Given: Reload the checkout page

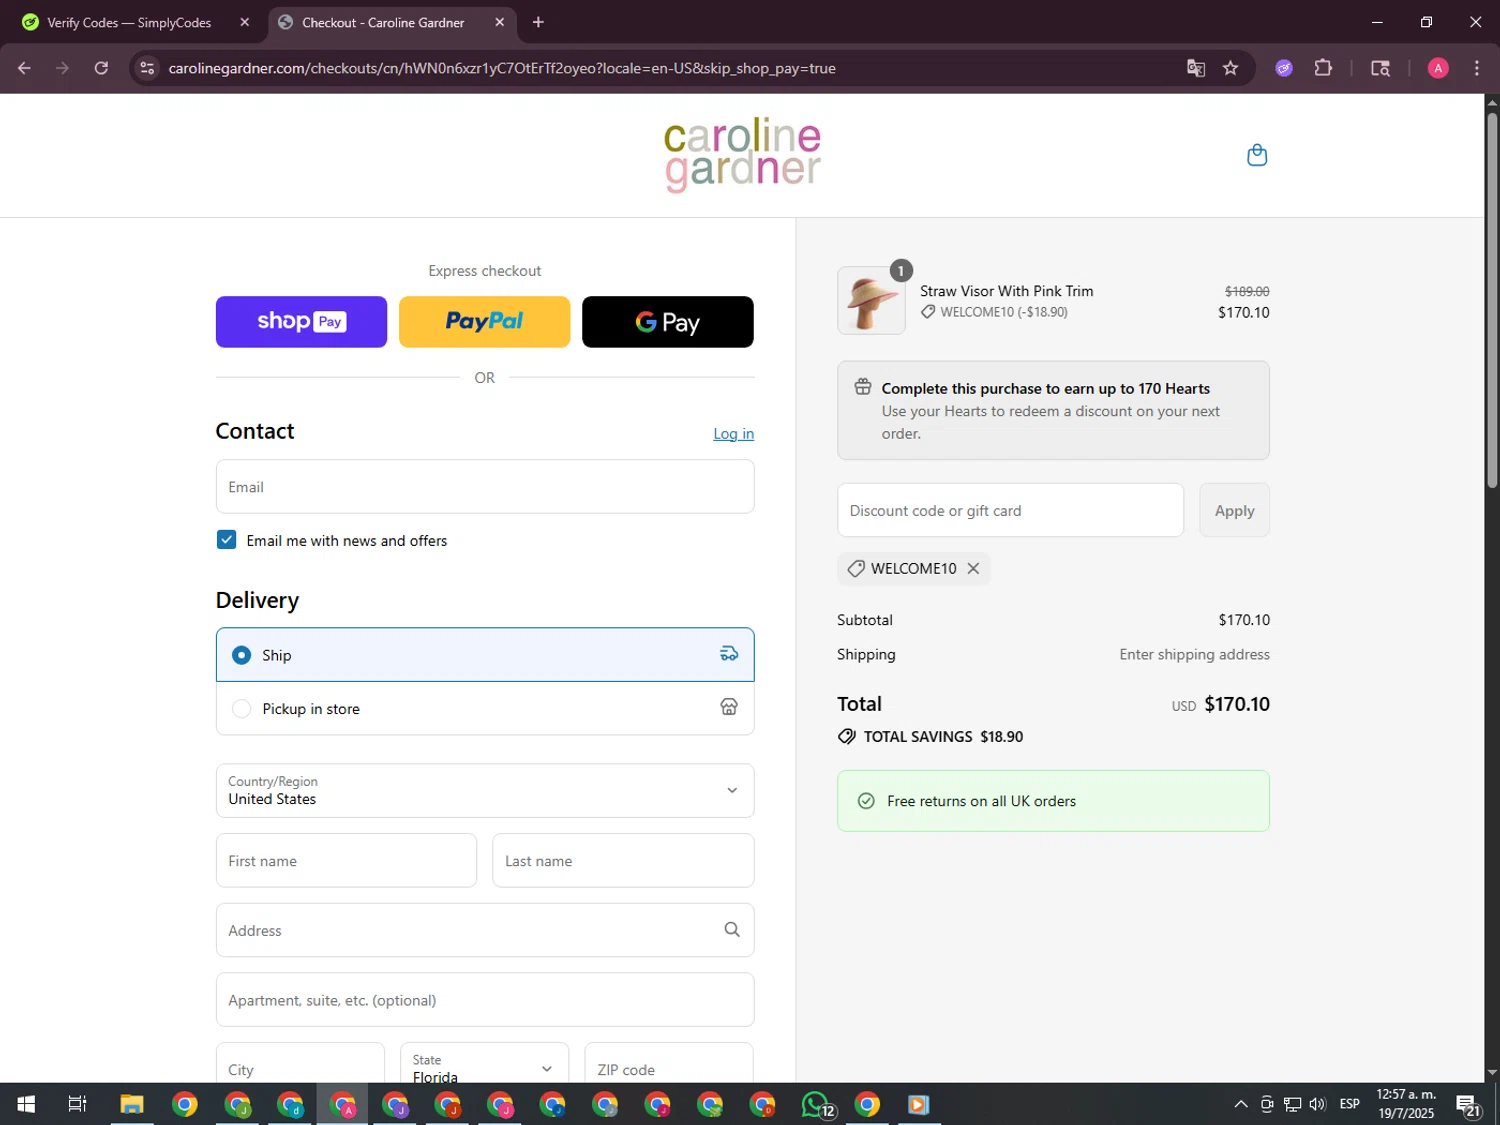Looking at the screenshot, I should (x=101, y=68).
